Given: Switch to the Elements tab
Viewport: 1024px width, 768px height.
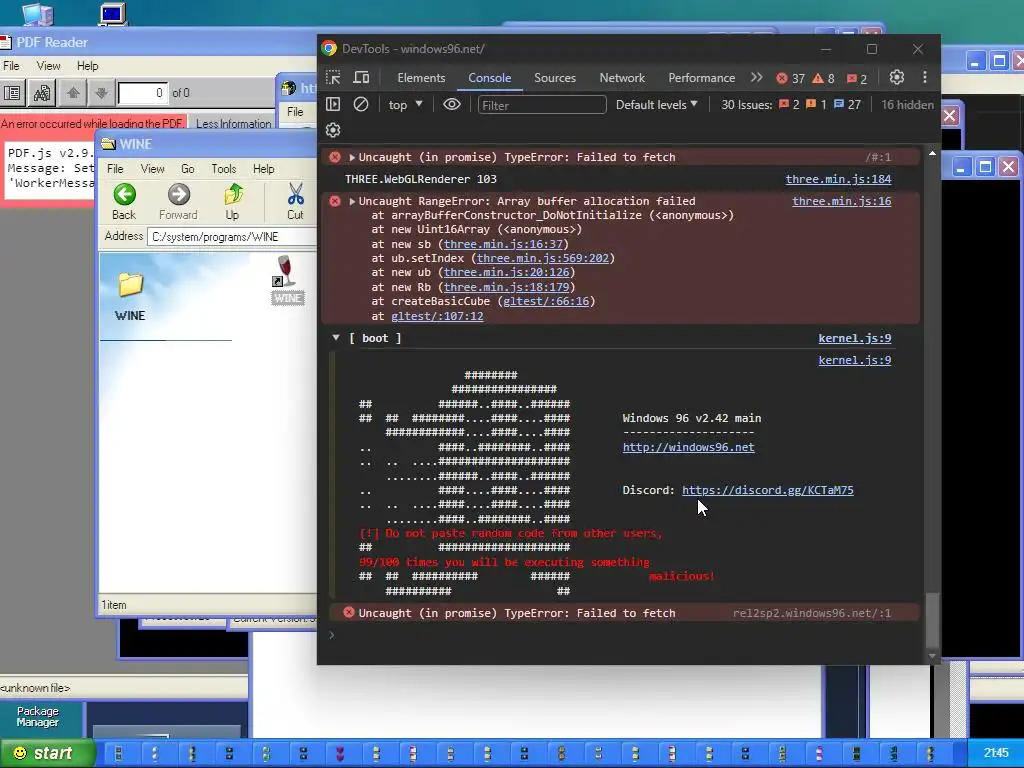Looking at the screenshot, I should point(421,78).
